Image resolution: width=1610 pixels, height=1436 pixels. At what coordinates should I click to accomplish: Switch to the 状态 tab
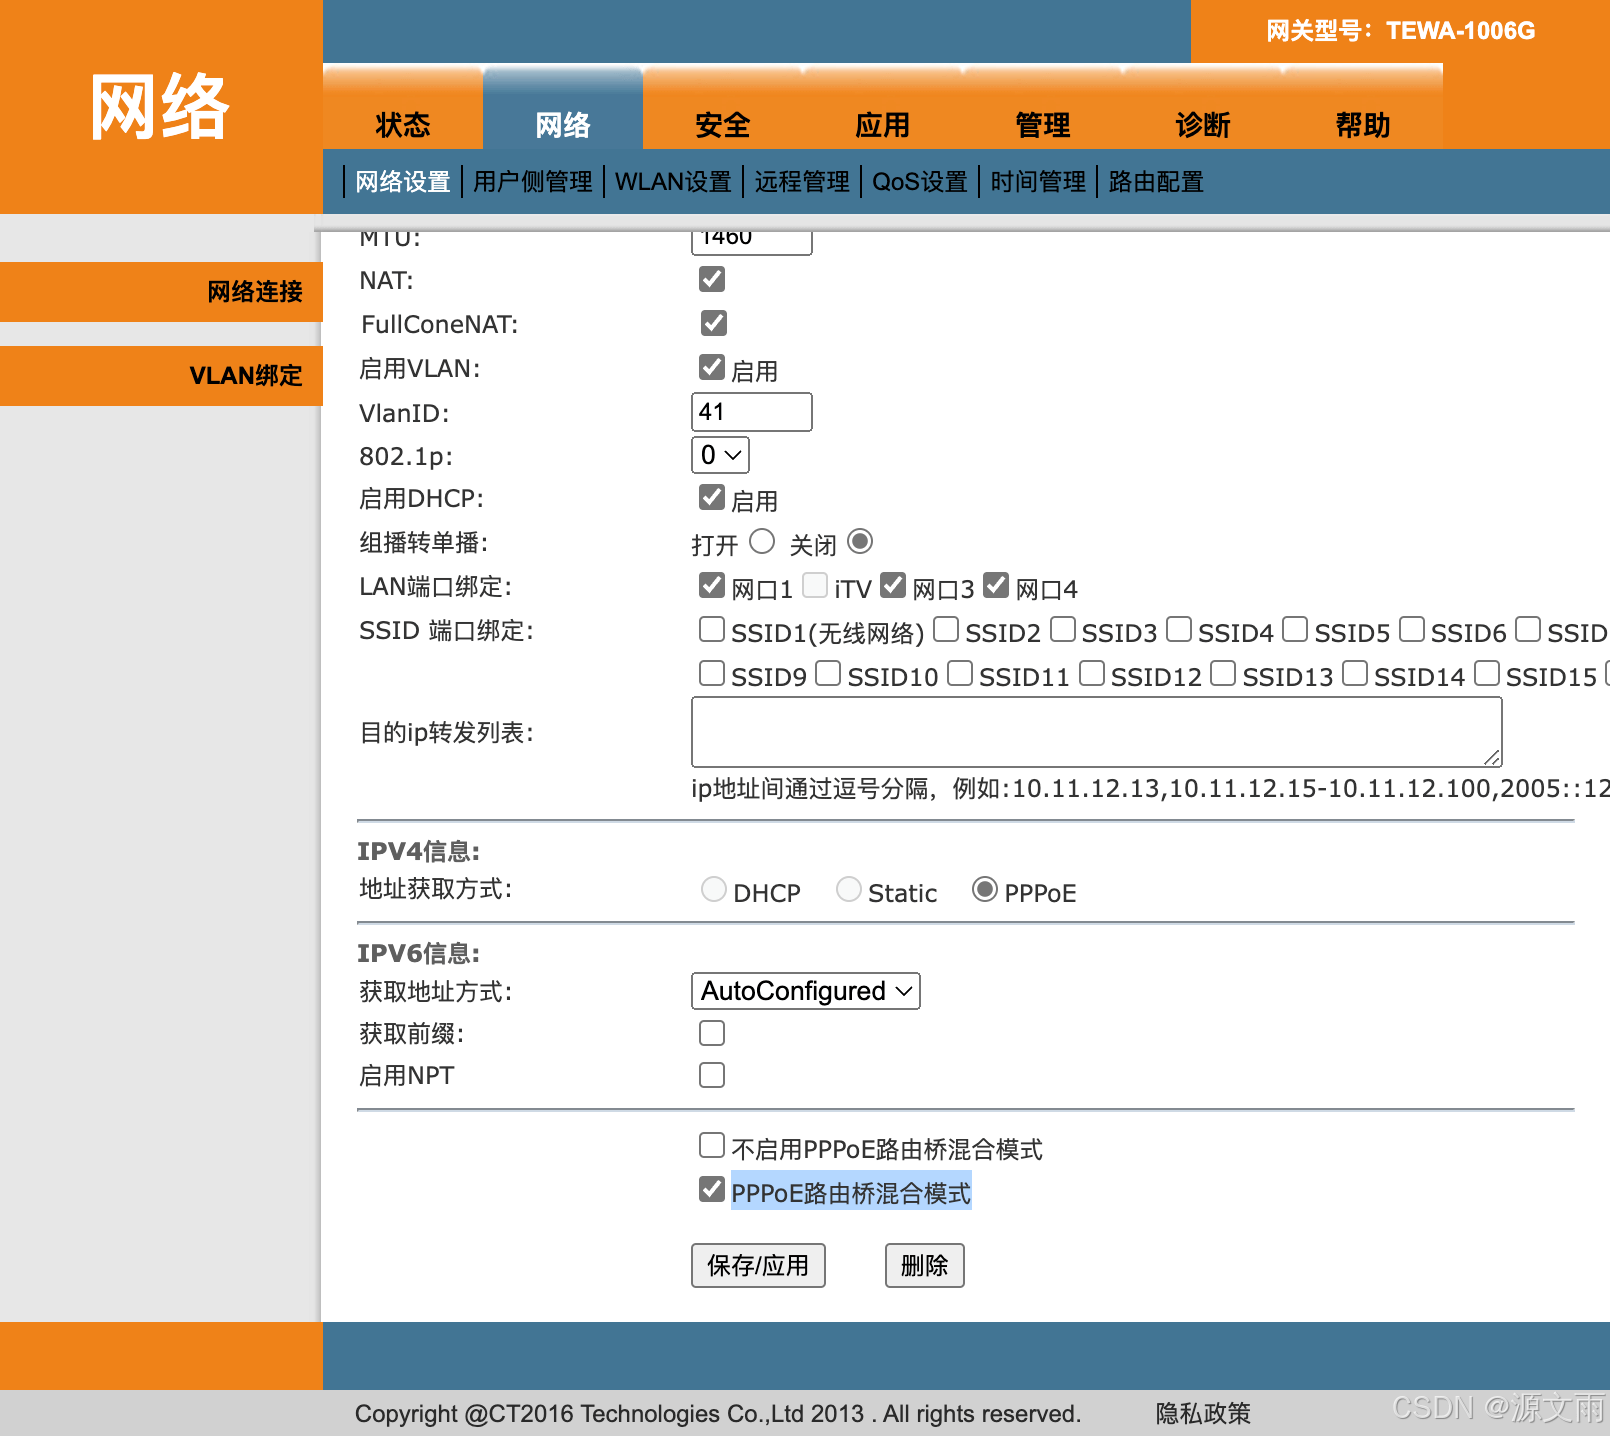pos(402,125)
